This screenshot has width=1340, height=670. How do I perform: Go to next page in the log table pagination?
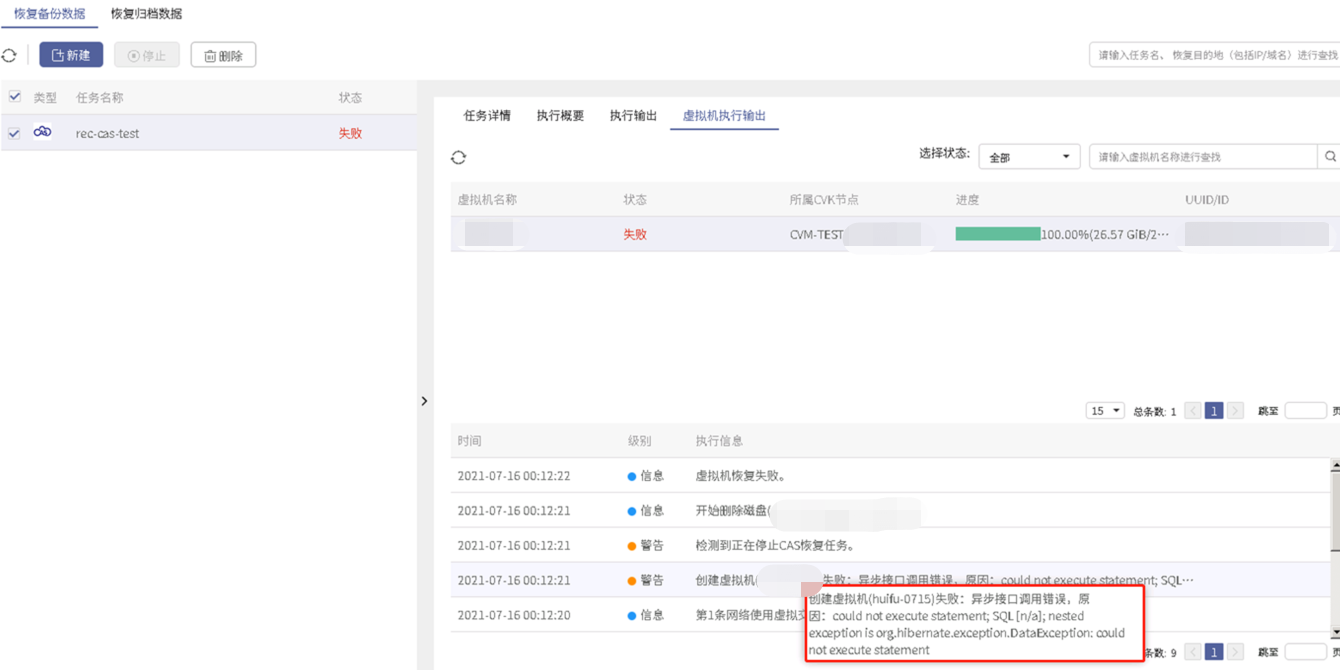click(x=1235, y=652)
